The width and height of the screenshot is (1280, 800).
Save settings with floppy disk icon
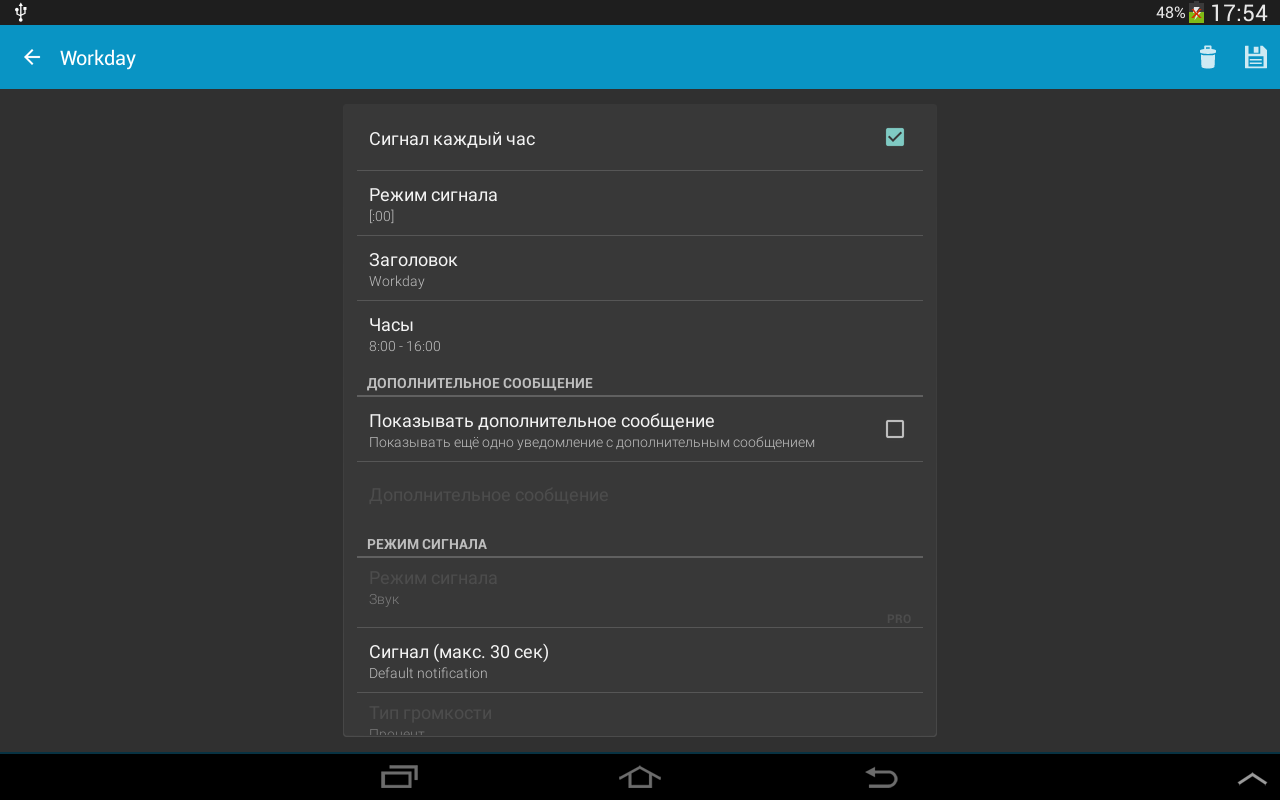[x=1255, y=58]
